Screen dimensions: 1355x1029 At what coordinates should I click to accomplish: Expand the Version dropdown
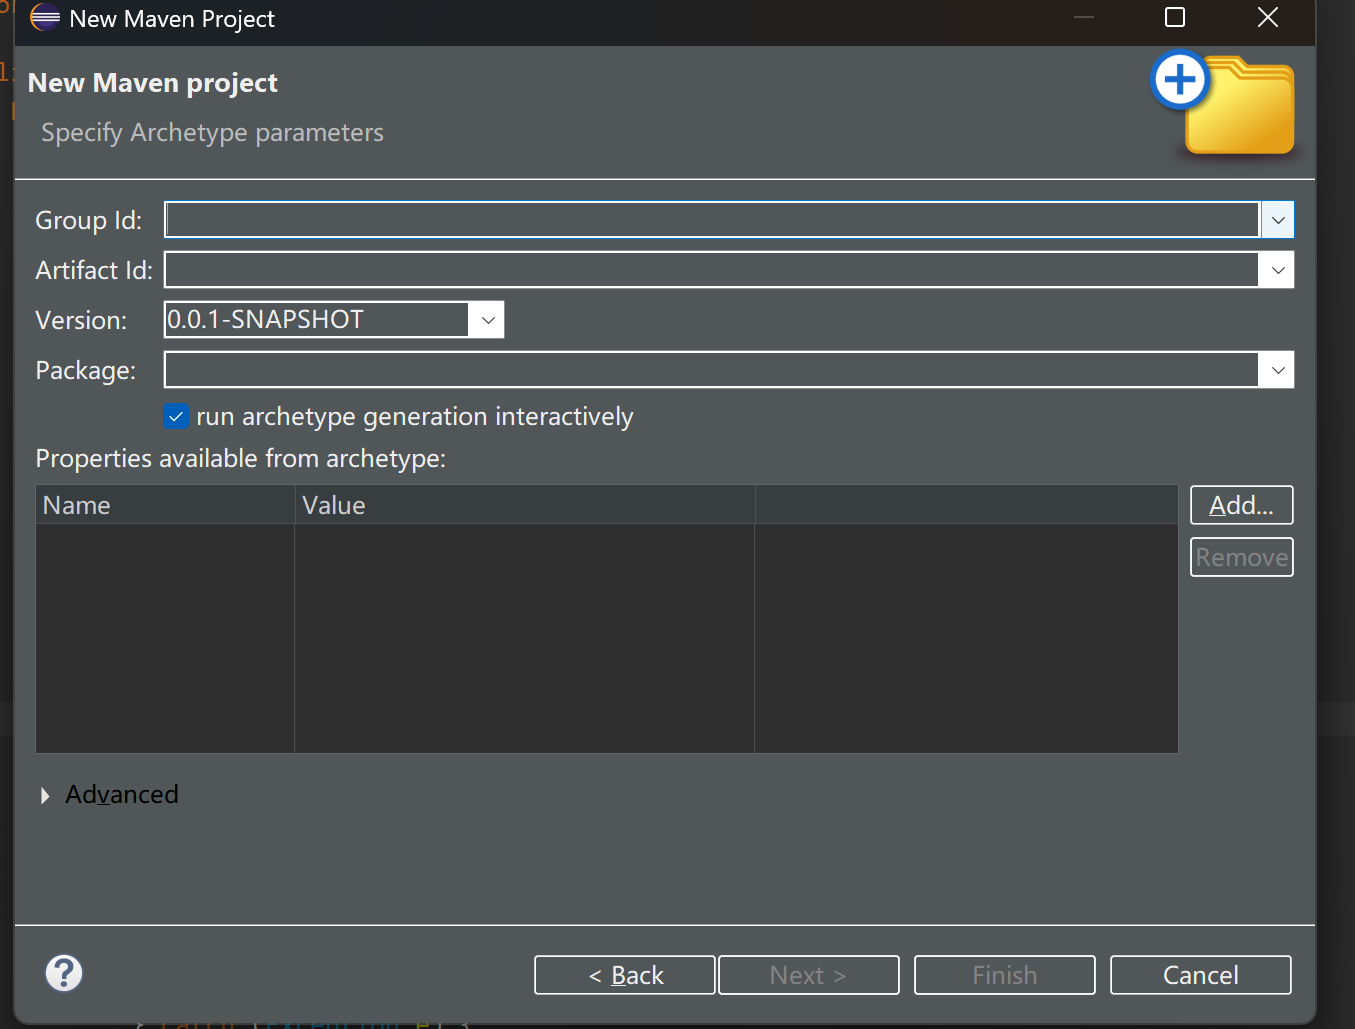[487, 320]
